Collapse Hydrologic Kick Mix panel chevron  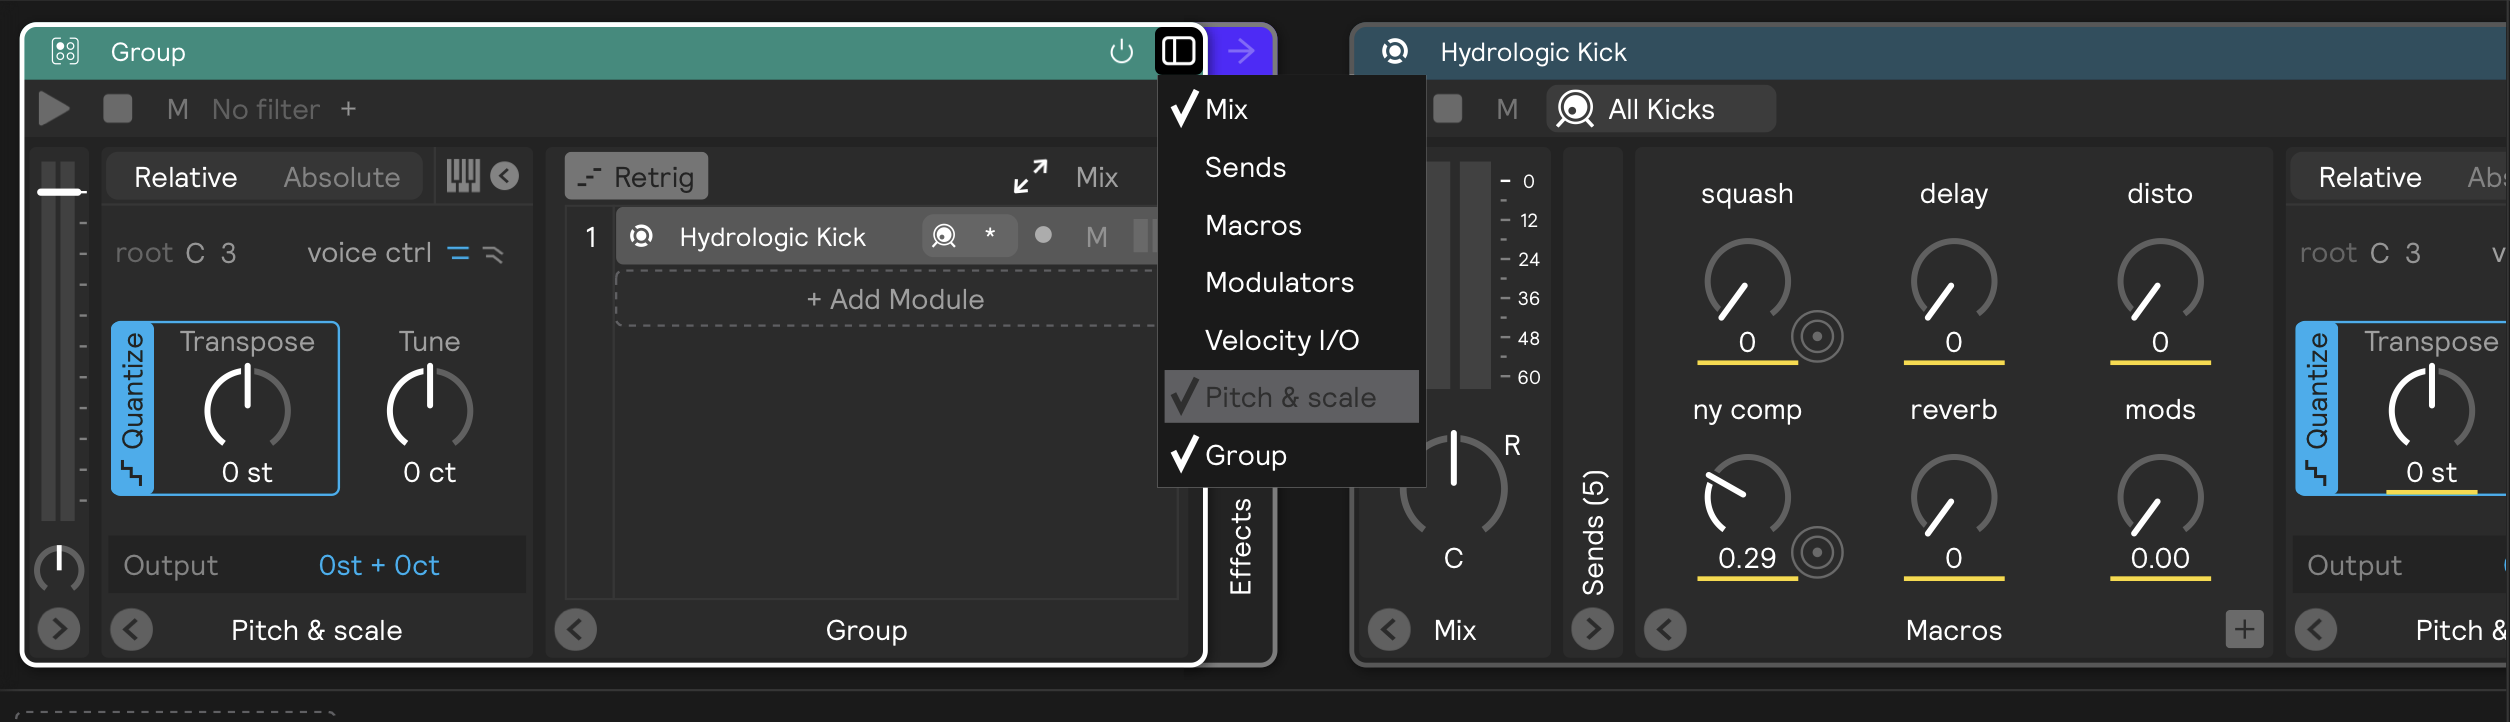(x=1389, y=630)
